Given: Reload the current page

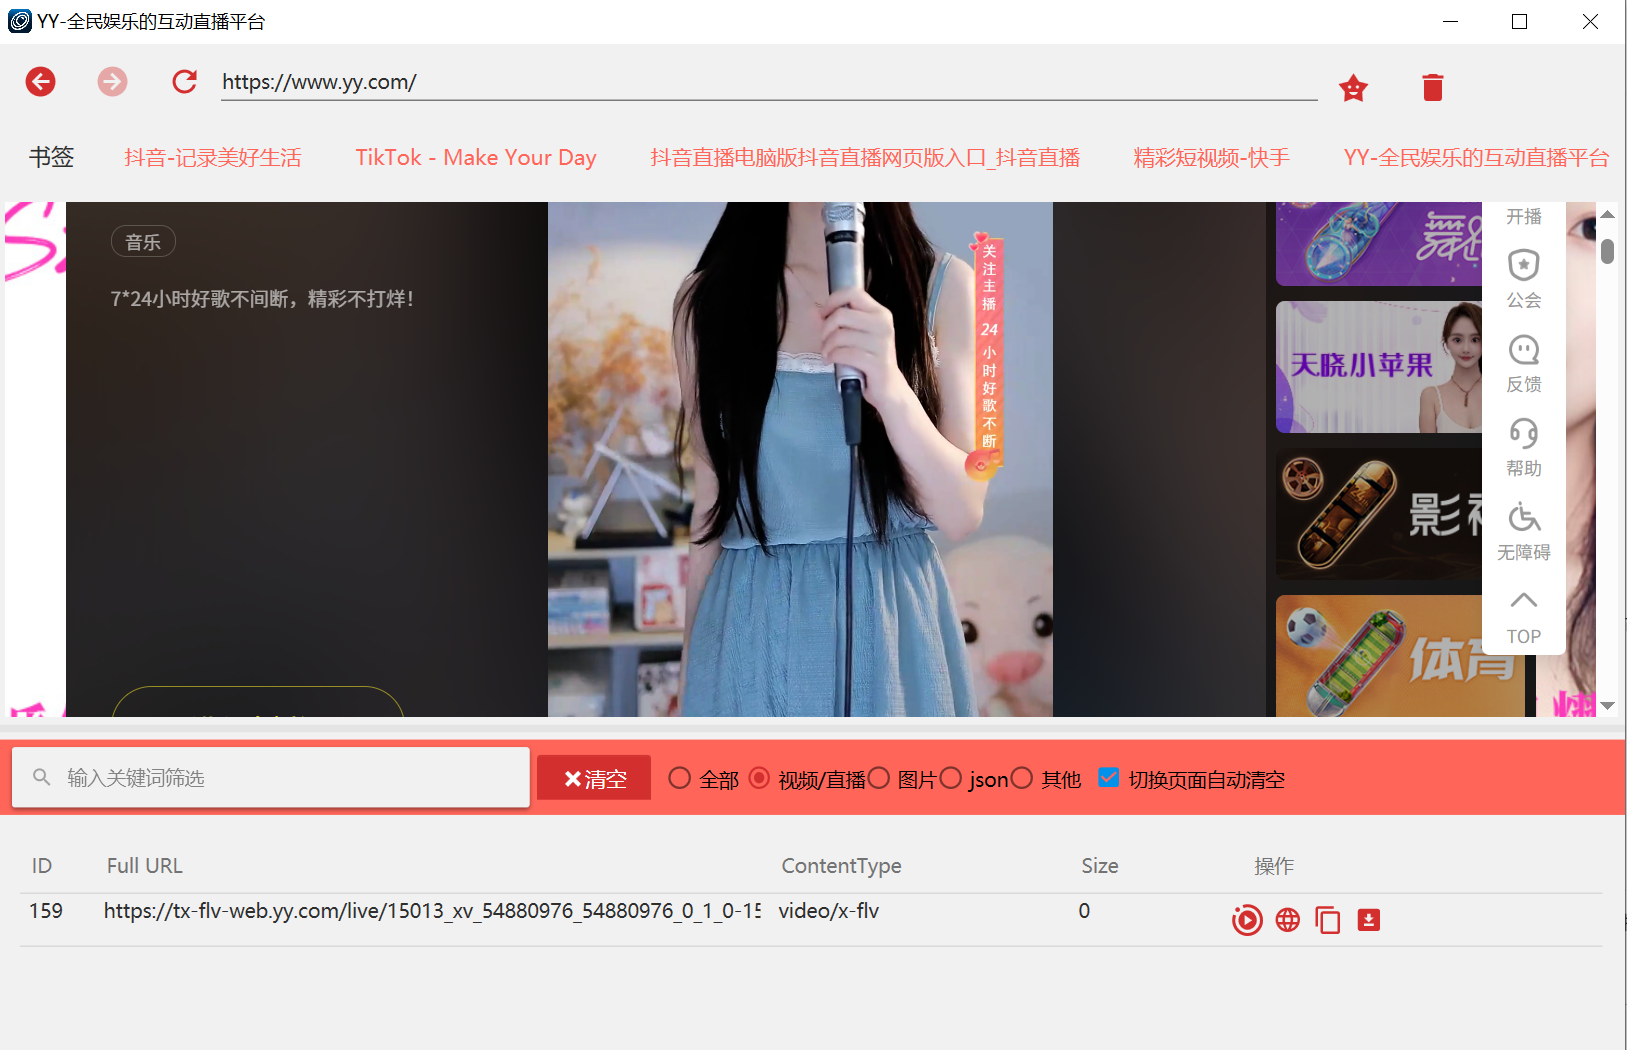Looking at the screenshot, I should click(184, 82).
